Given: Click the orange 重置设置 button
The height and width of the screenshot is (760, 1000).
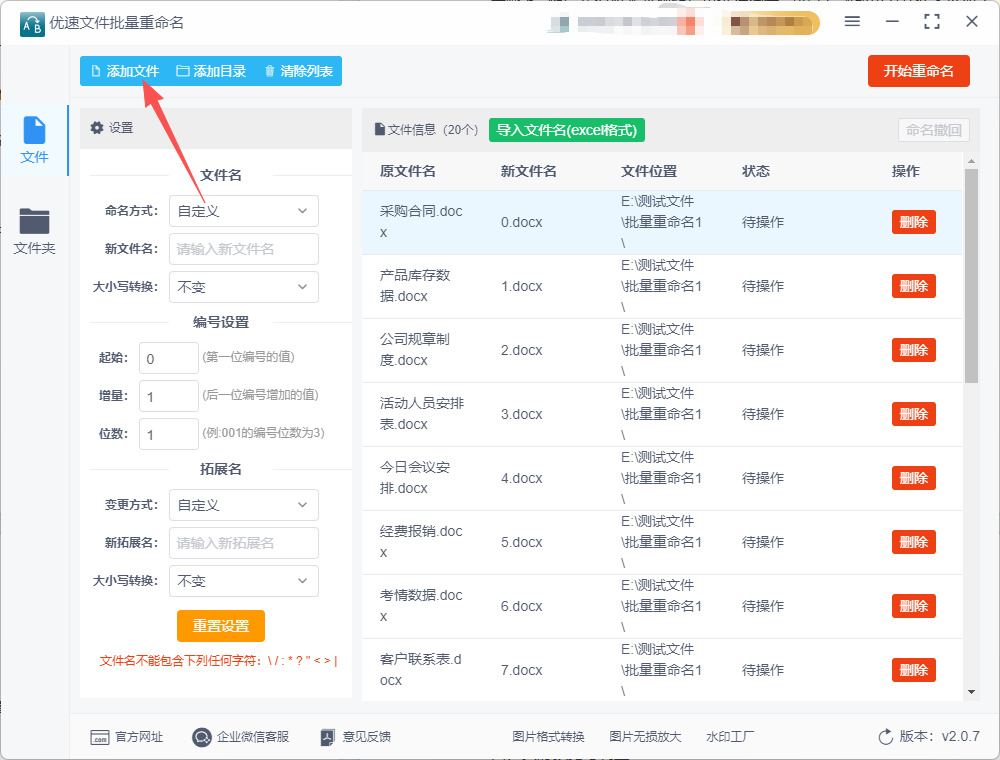Looking at the screenshot, I should [221, 626].
